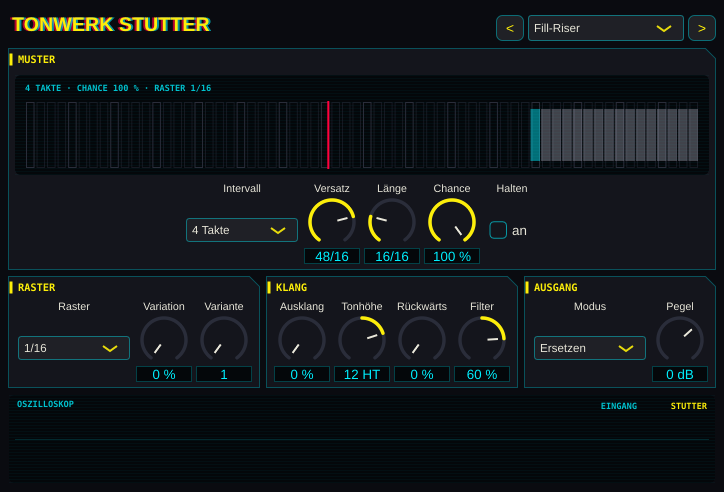Click the Tonhöhe knob
Image resolution: width=724 pixels, height=492 pixels.
(362, 340)
